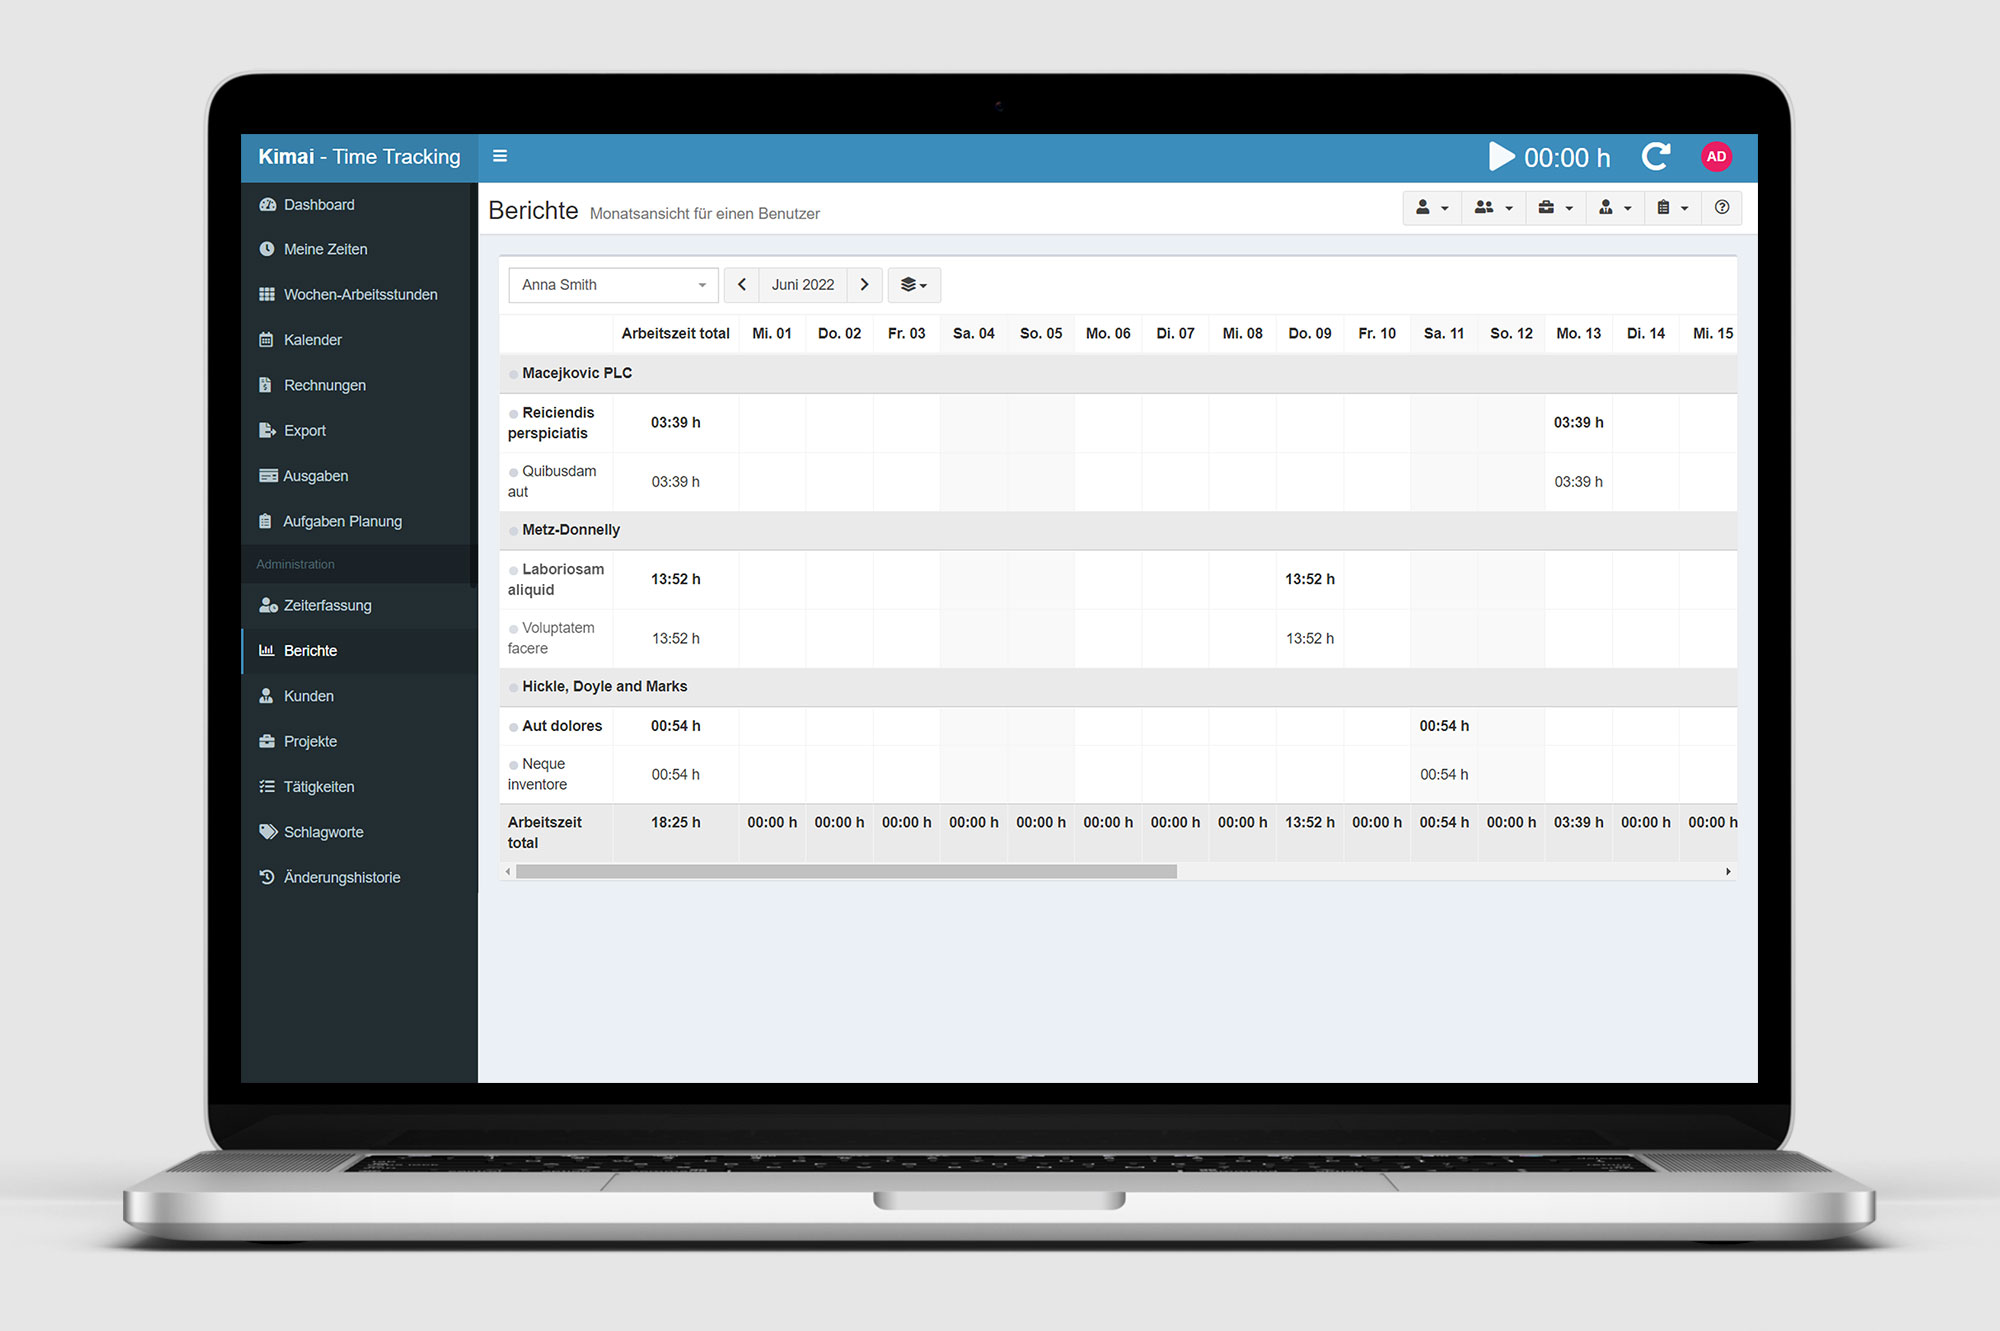Click bold 00:54 h under Sa. 11
Image resolution: width=2000 pixels, height=1331 pixels.
1444,726
